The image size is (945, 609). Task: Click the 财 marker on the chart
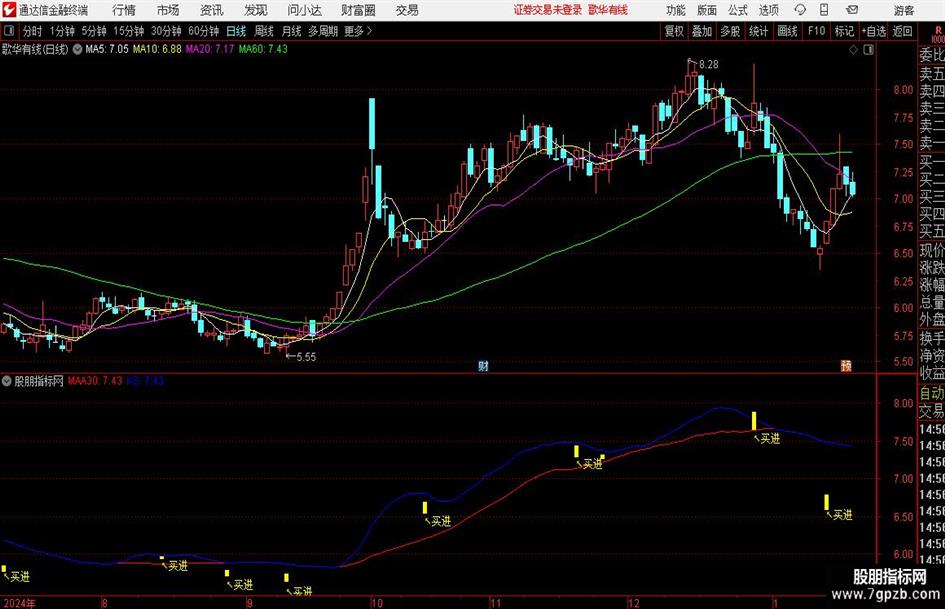pos(483,365)
